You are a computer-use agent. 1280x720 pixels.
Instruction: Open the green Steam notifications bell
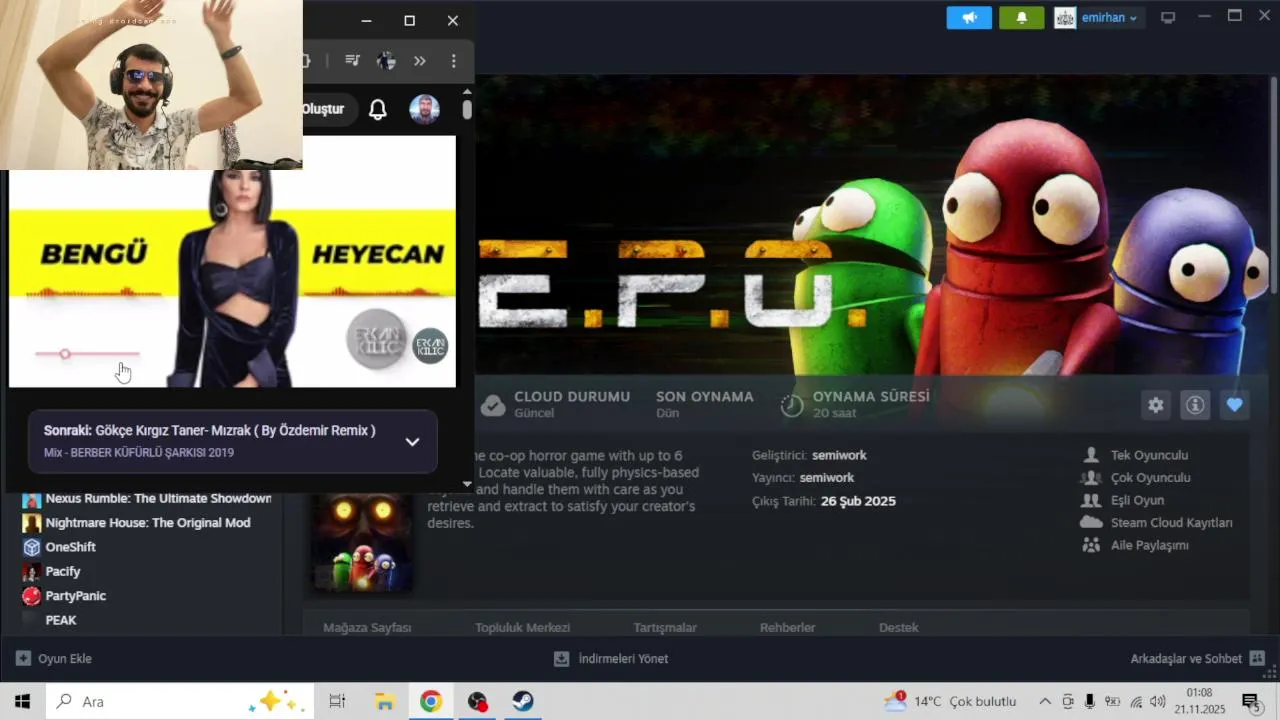point(1021,18)
